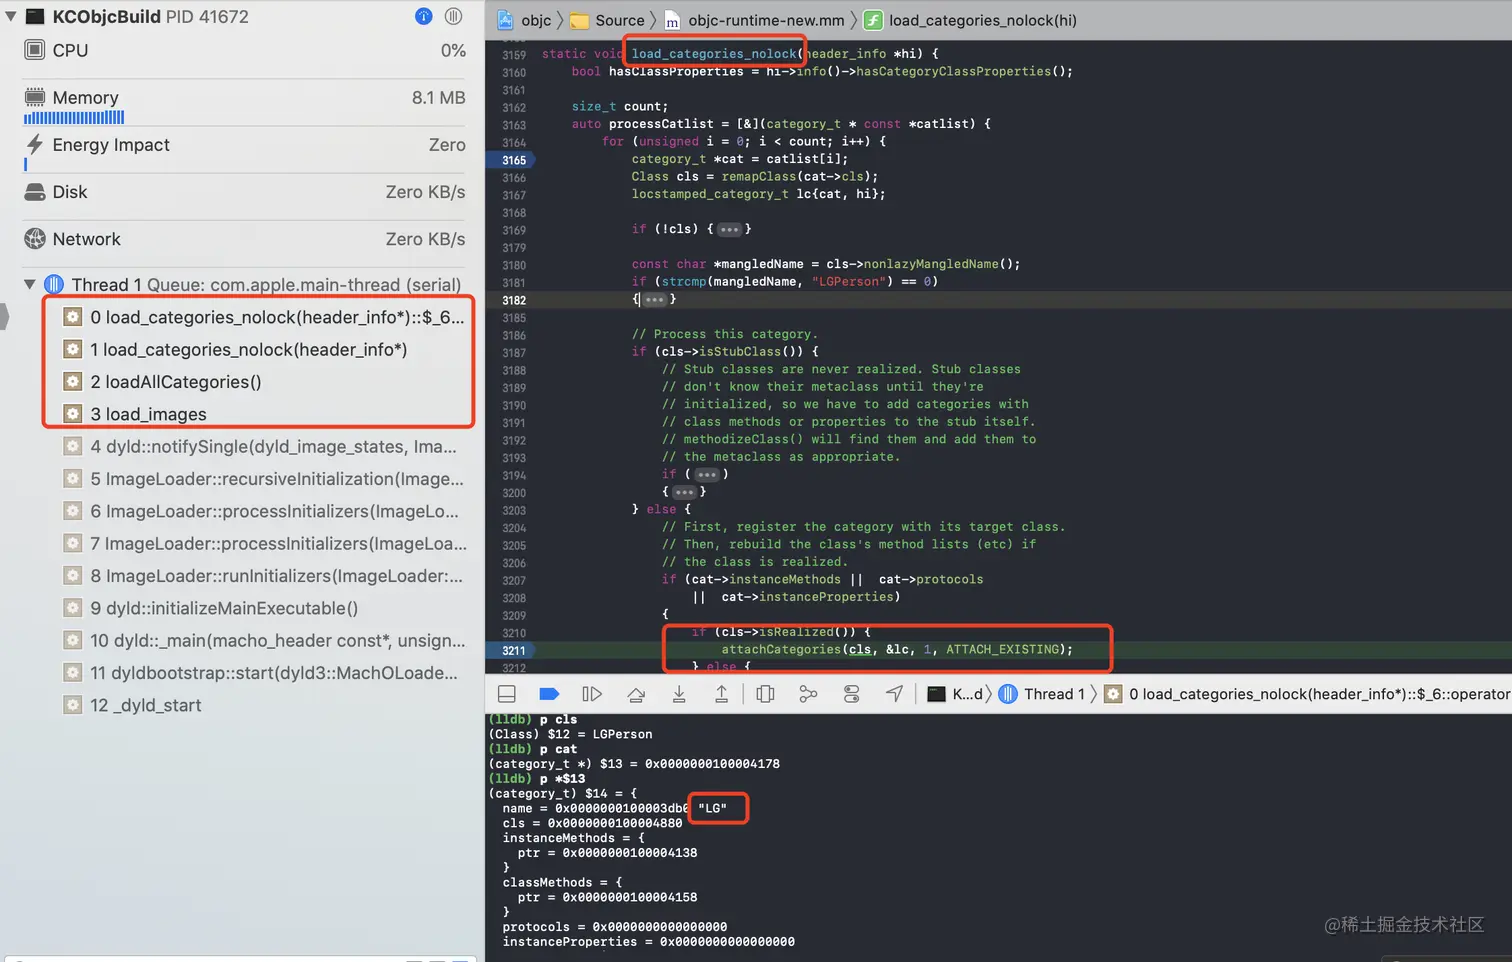This screenshot has height=962, width=1512.
Task: Click the Energy Impact lightning icon
Action: tap(35, 144)
